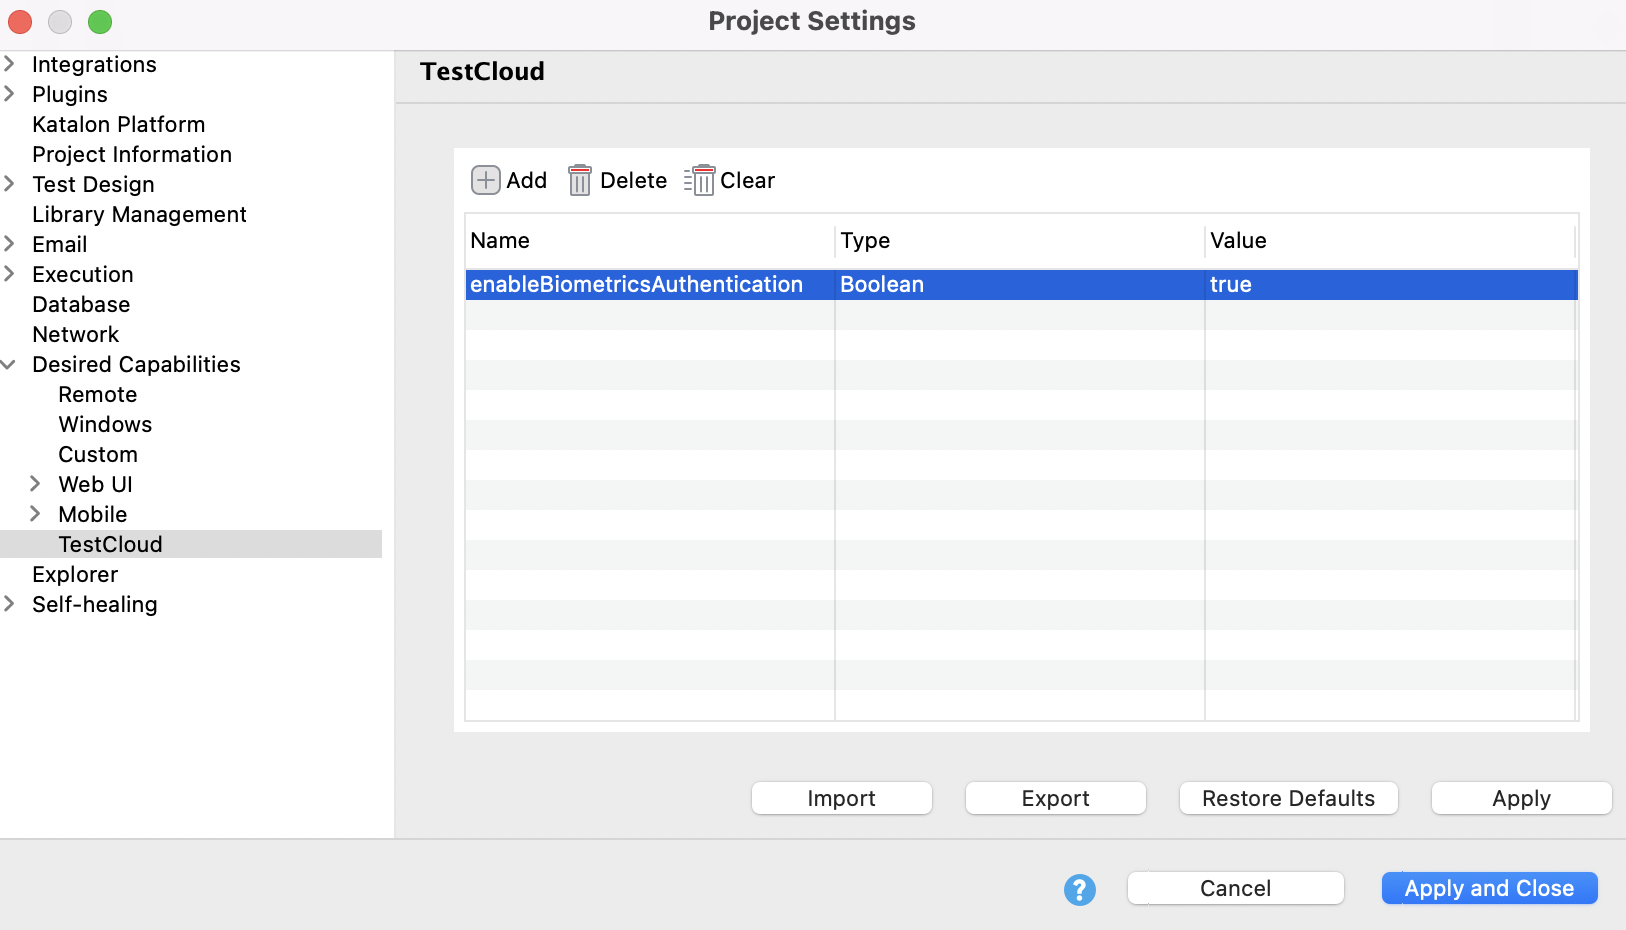The image size is (1626, 930).
Task: Select Desired Capabilities label
Action: coord(136,364)
